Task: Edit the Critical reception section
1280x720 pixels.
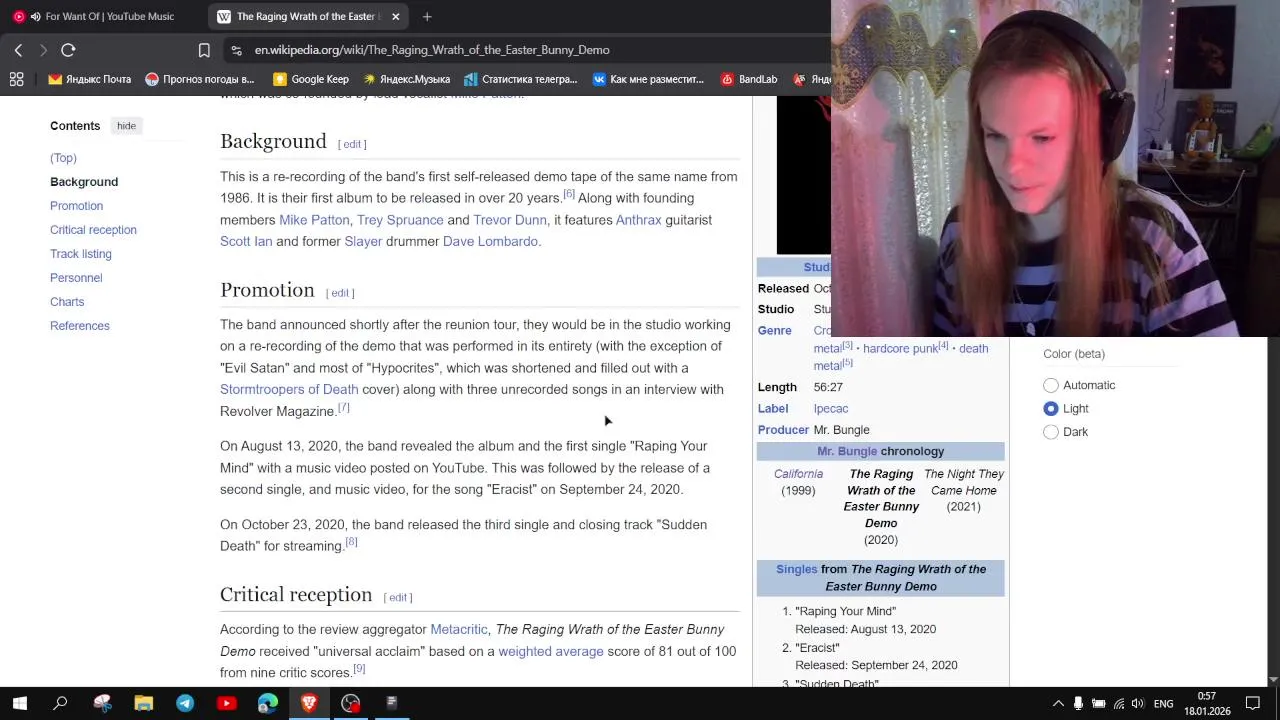Action: click(x=398, y=598)
